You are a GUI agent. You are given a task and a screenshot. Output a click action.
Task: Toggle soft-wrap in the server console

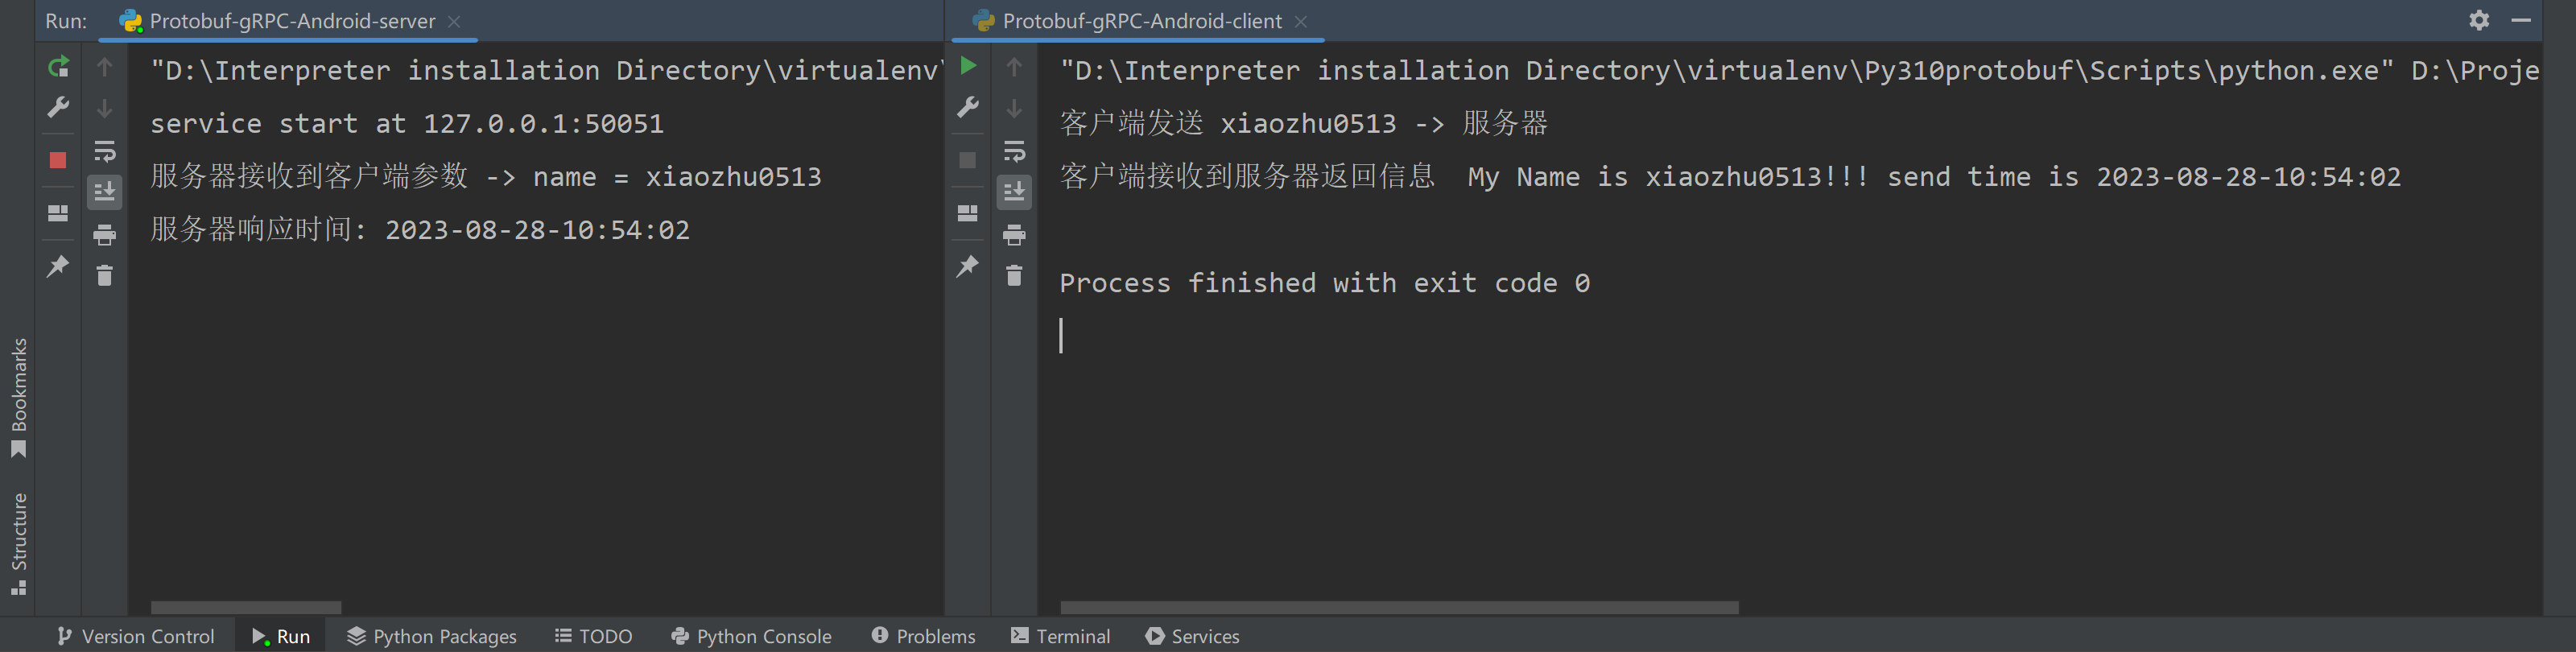point(105,152)
